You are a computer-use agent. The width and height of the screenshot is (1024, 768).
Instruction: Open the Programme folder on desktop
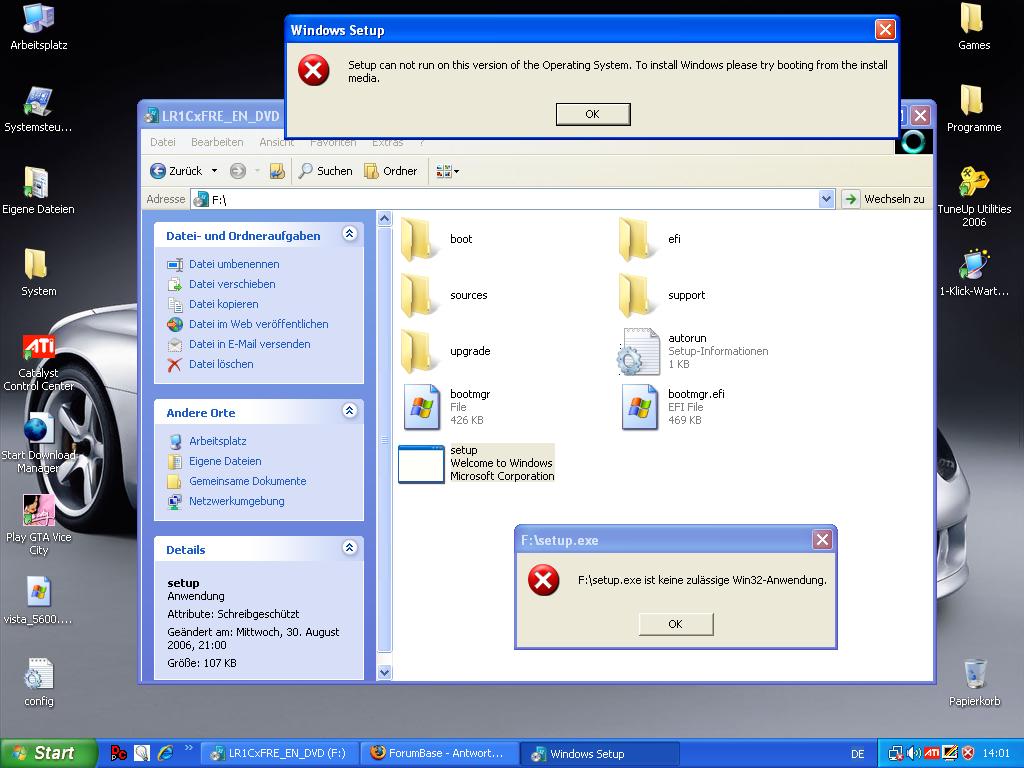point(974,108)
